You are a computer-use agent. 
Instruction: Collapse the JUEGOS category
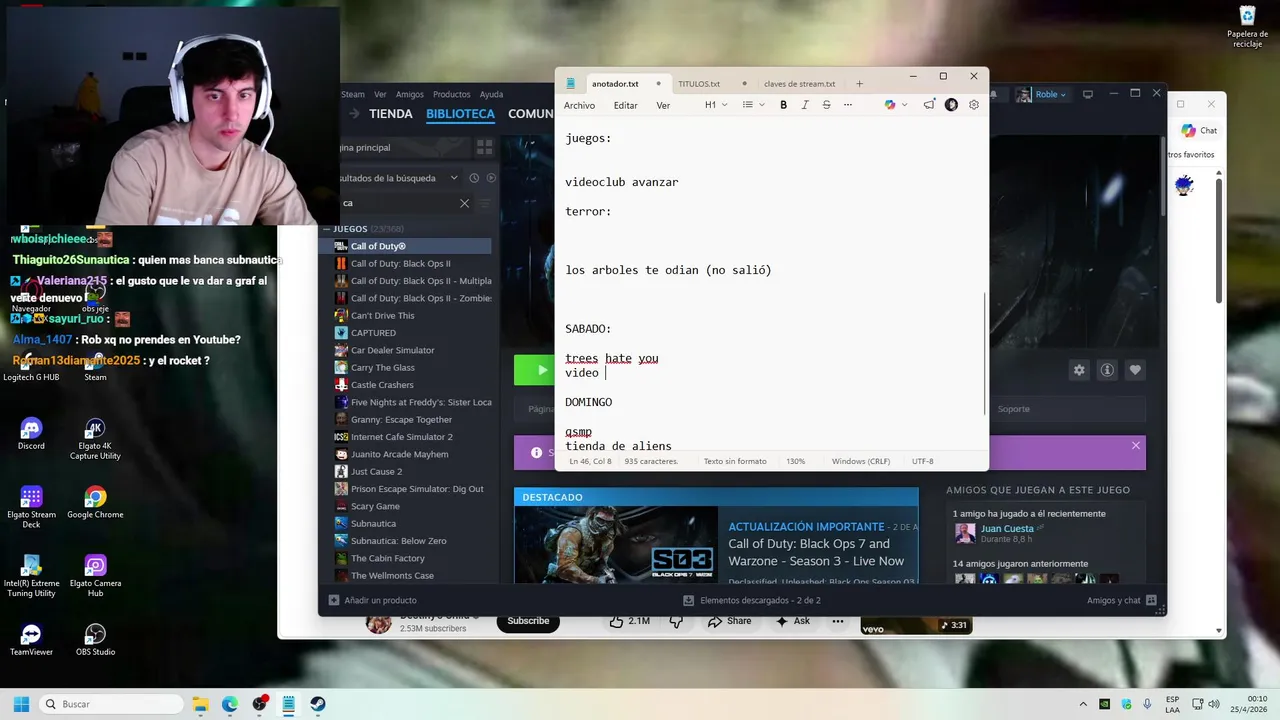pos(326,229)
